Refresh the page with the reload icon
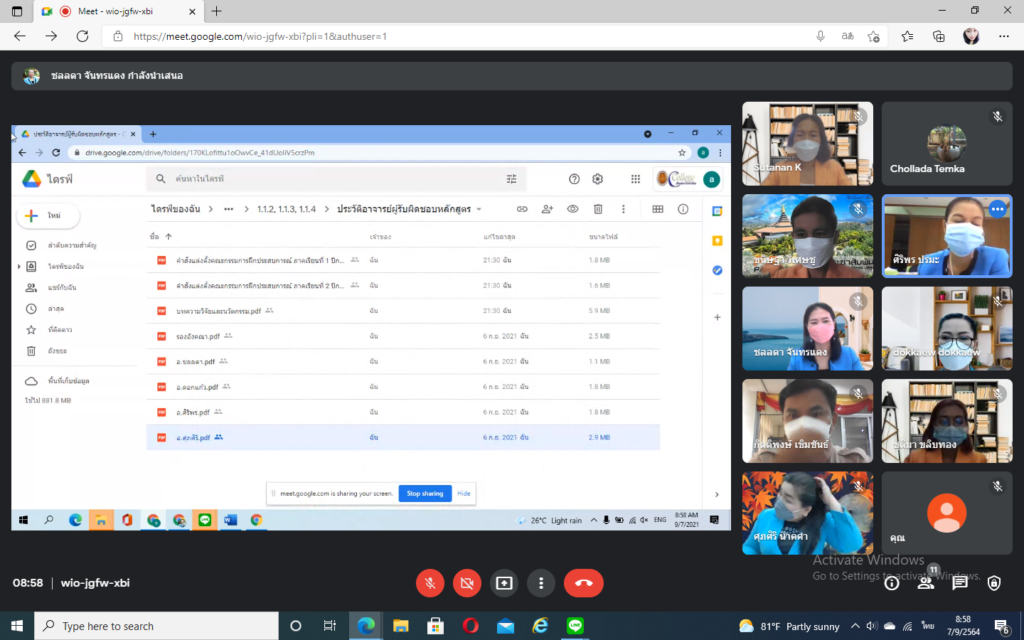Image resolution: width=1024 pixels, height=640 pixels. pos(82,36)
